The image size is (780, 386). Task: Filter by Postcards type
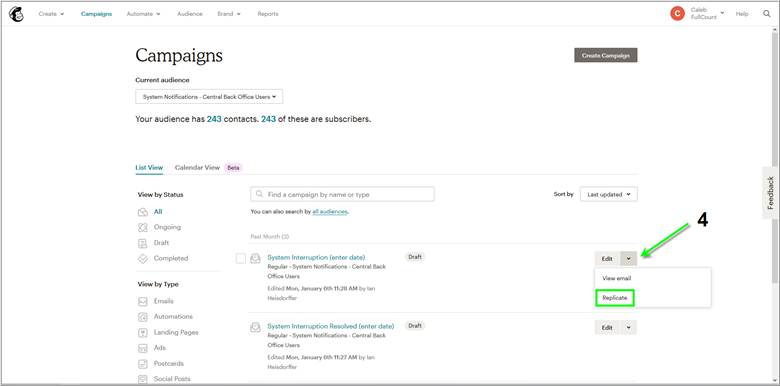pos(169,364)
